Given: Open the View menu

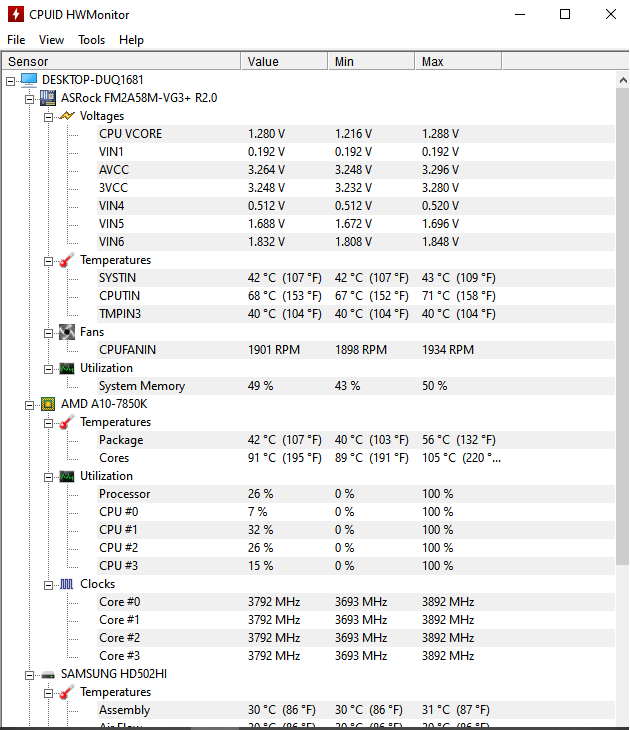Looking at the screenshot, I should [x=51, y=40].
